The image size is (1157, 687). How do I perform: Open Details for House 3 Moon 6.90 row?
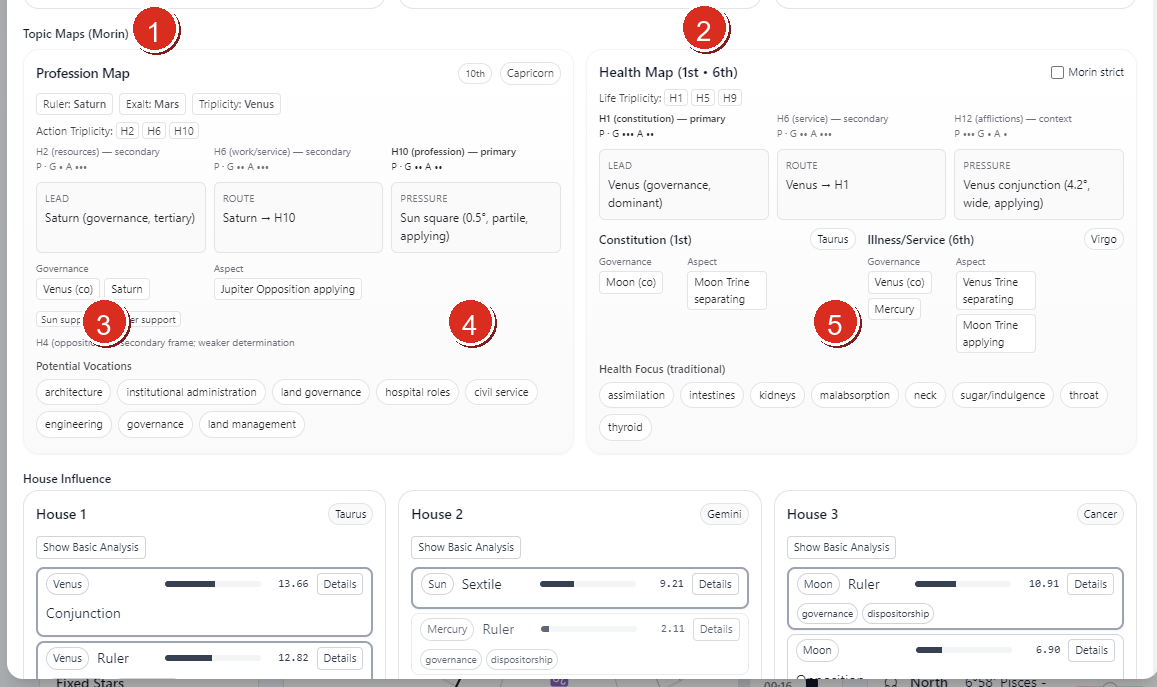[1091, 650]
